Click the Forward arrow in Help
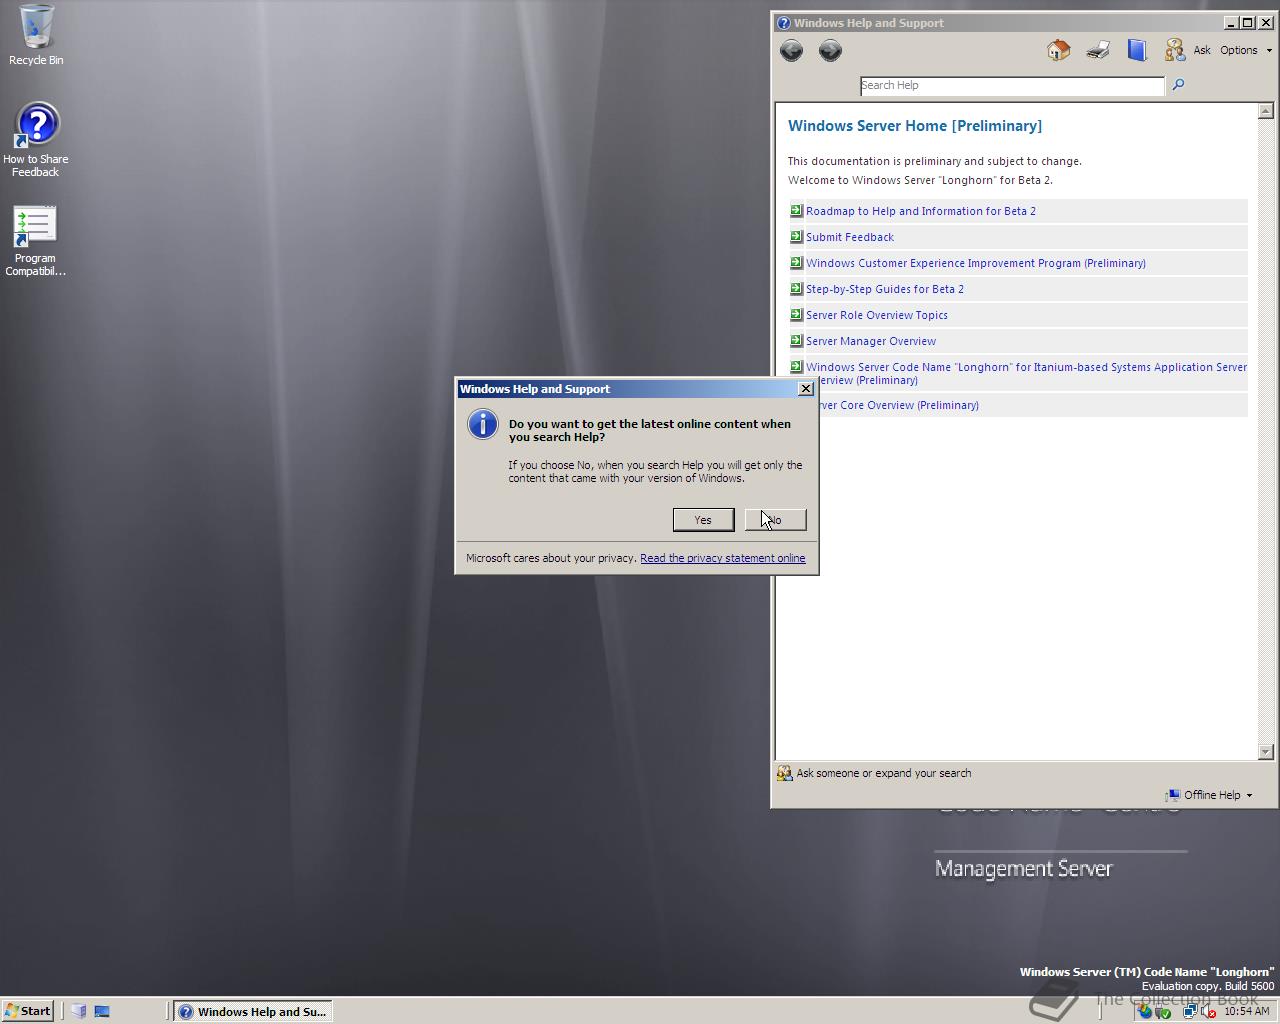Viewport: 1280px width, 1024px height. tap(830, 50)
